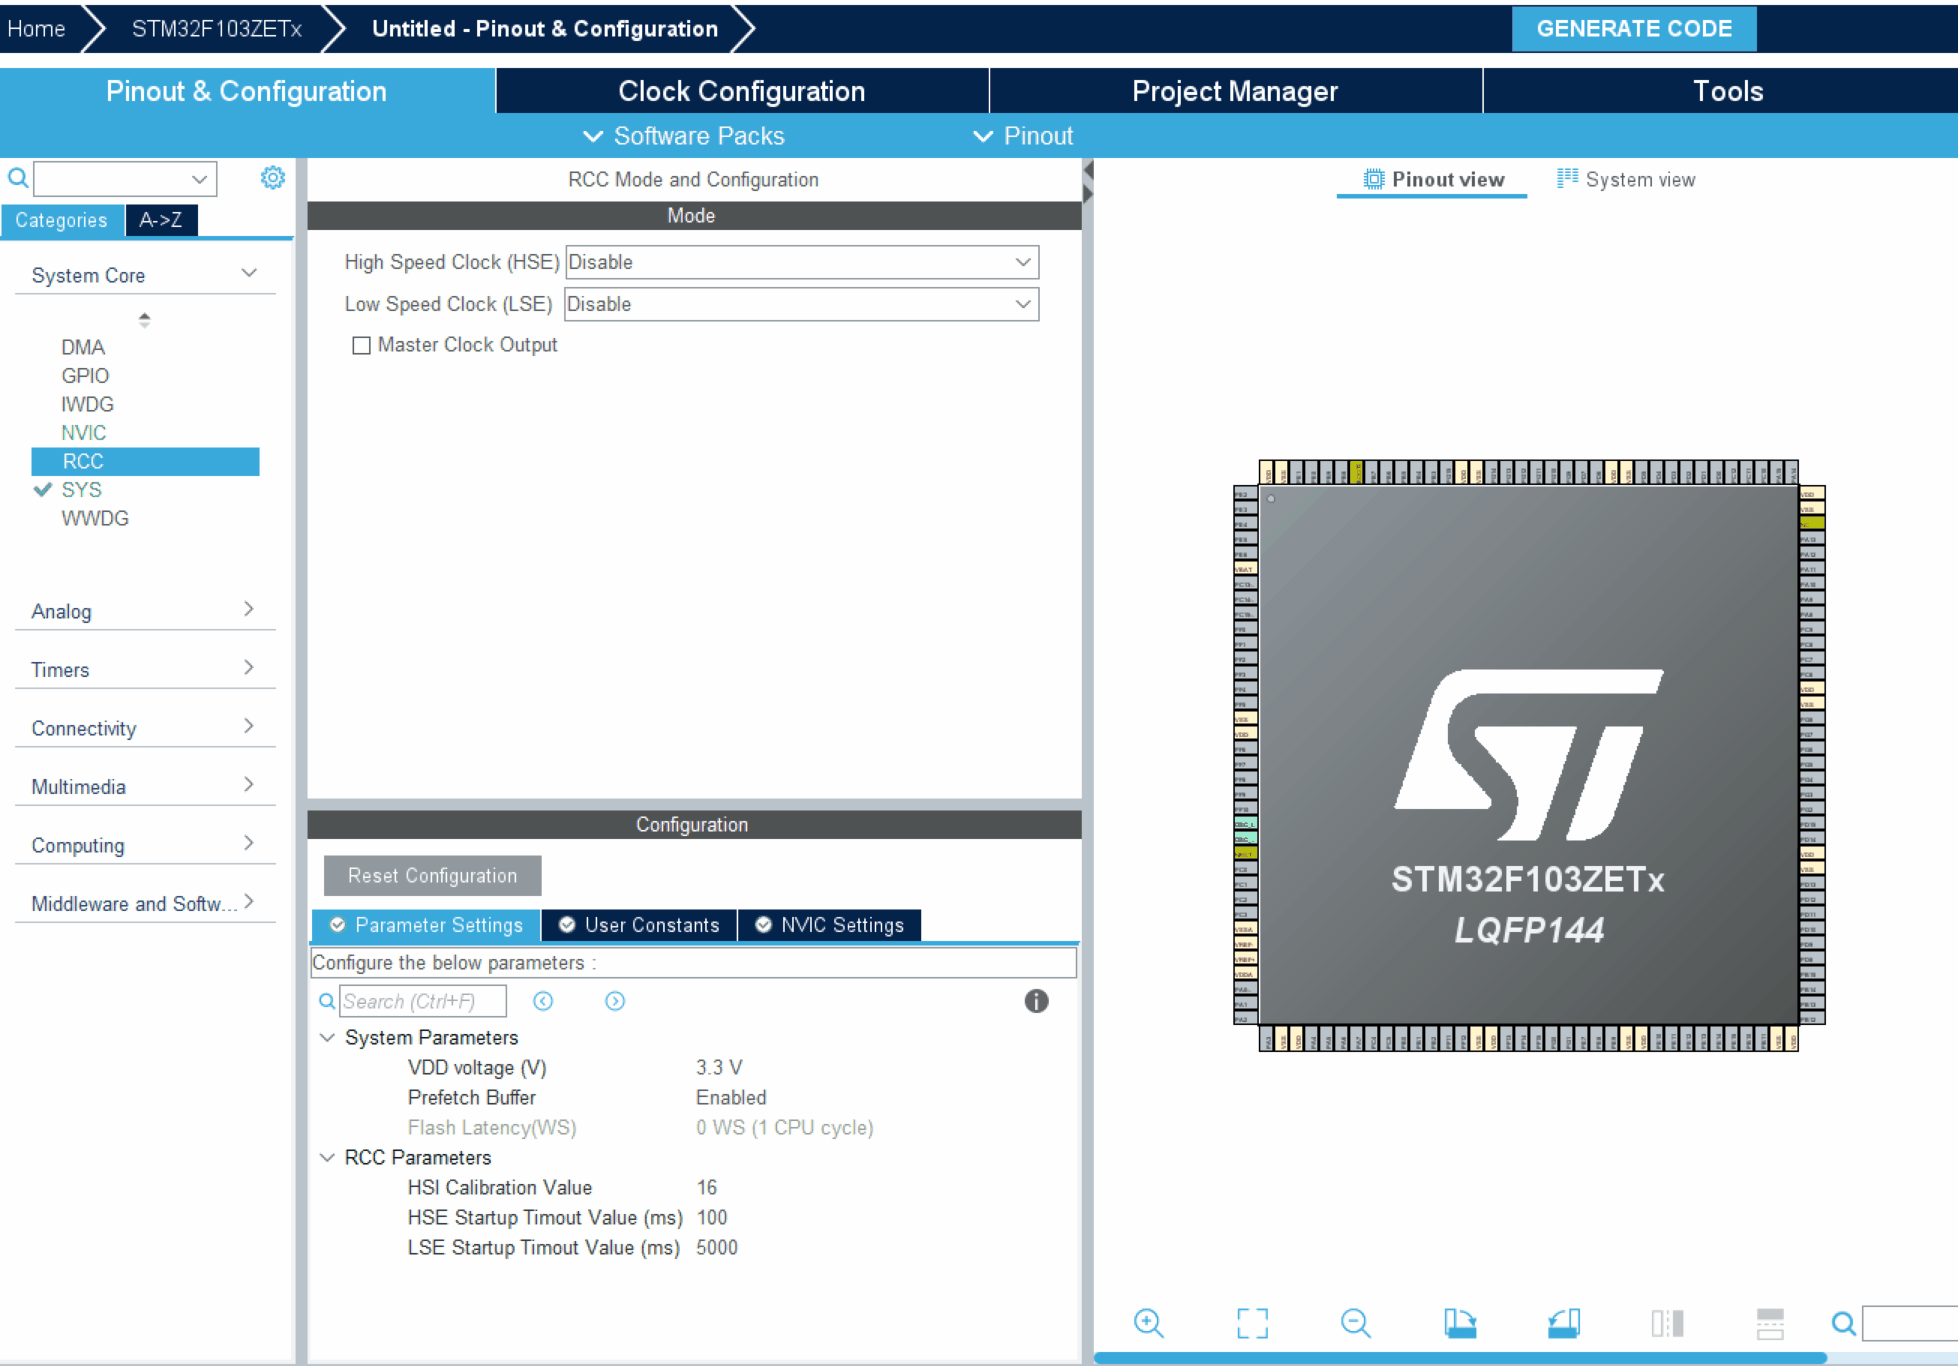
Task: Select NVIC in System Core list
Action: [x=83, y=433]
